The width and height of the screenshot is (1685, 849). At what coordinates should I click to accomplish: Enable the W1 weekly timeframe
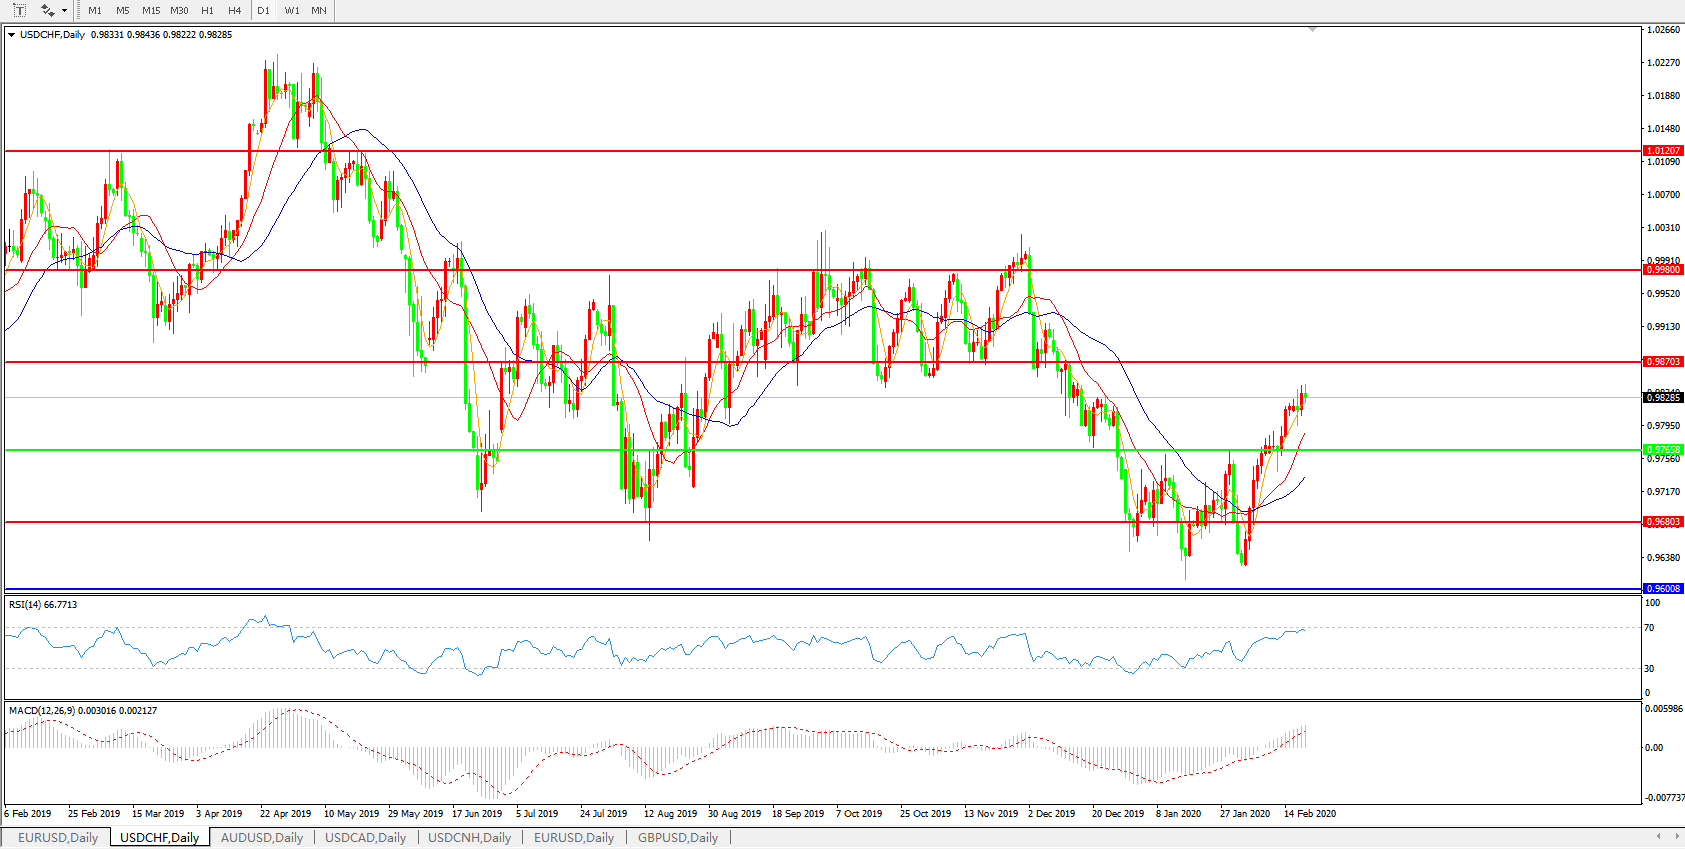[x=291, y=11]
